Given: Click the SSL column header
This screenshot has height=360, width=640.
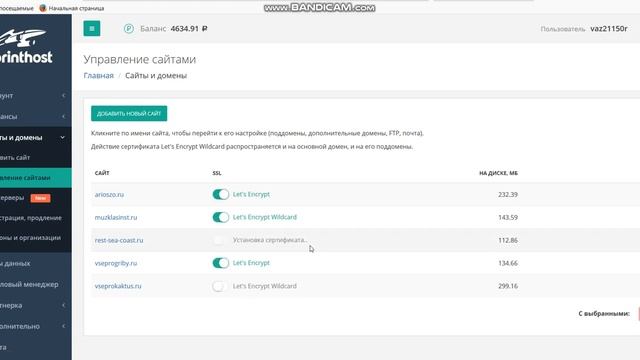Looking at the screenshot, I should pos(217,173).
